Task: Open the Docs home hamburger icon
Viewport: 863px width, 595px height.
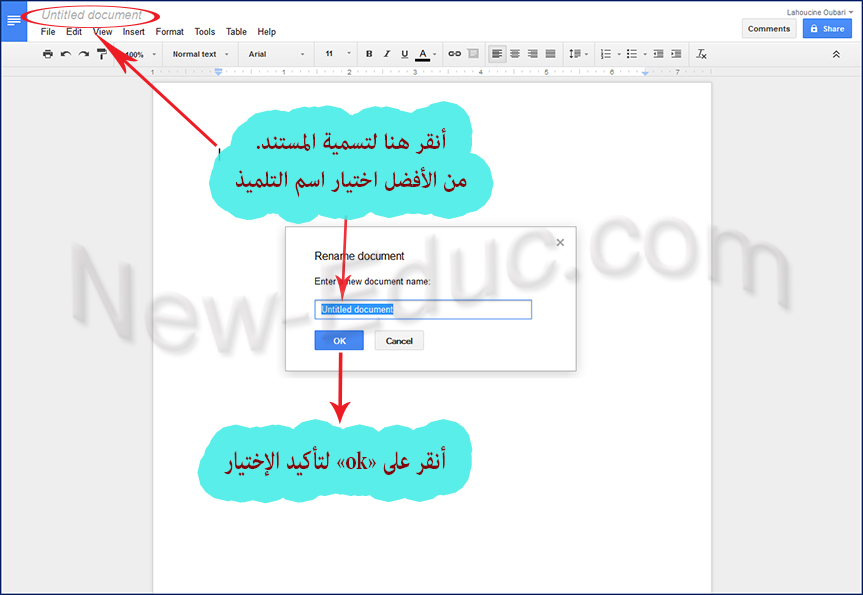Action: click(x=14, y=21)
